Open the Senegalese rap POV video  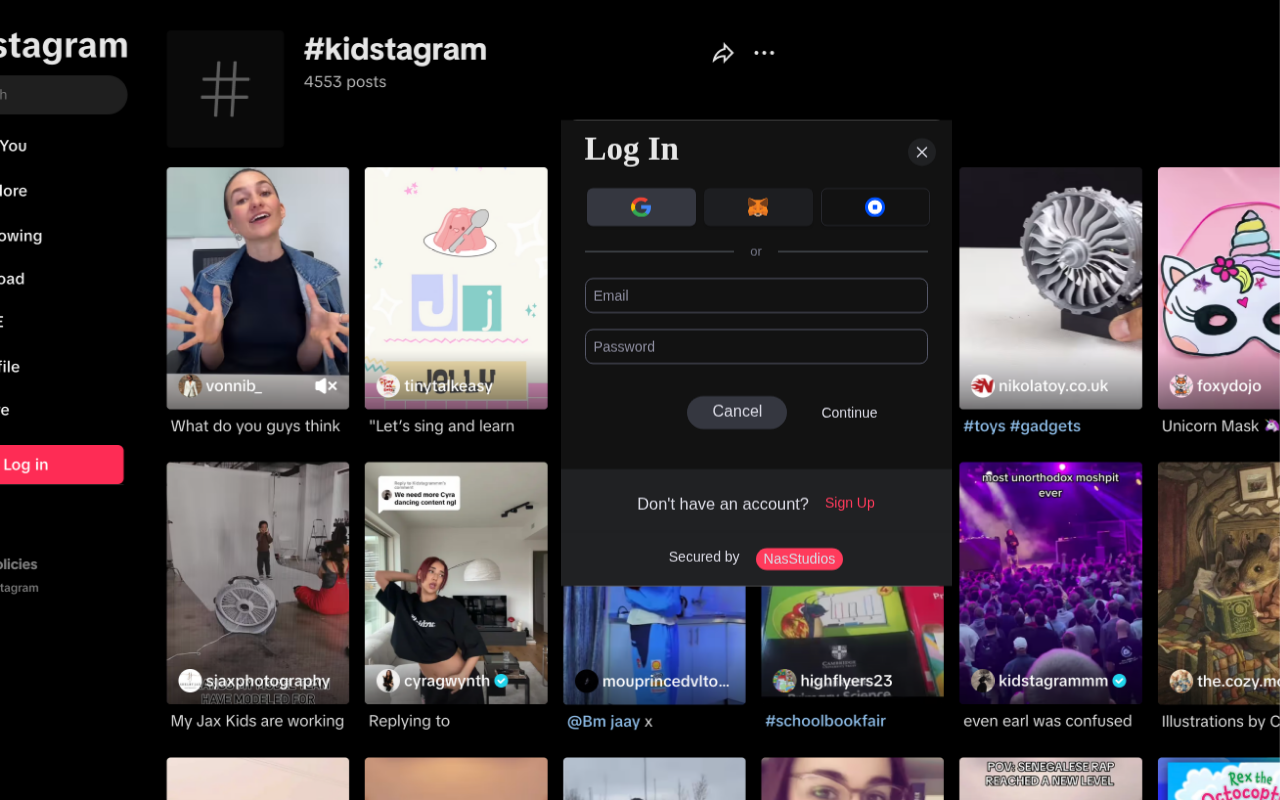(x=1051, y=779)
